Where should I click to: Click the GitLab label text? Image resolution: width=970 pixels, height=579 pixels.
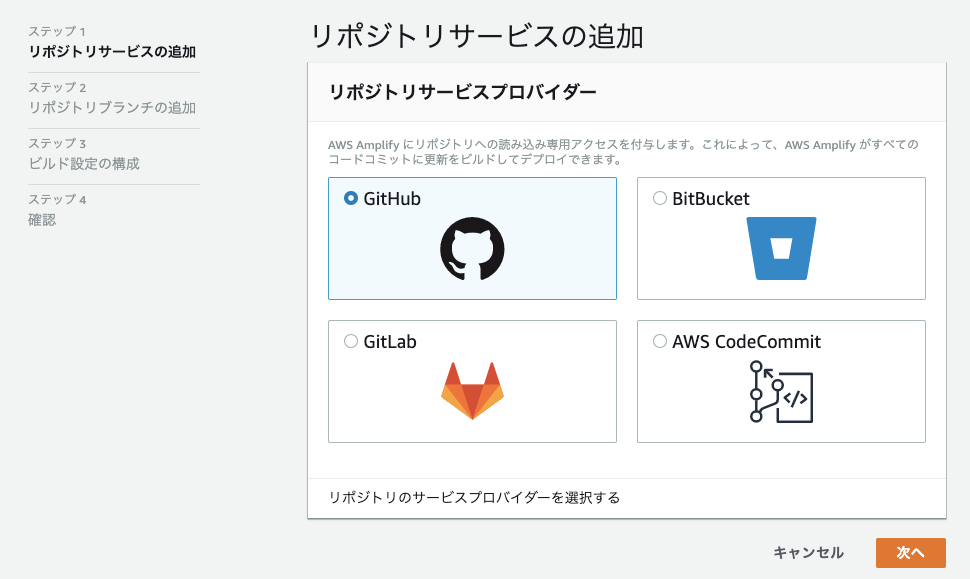[x=390, y=341]
